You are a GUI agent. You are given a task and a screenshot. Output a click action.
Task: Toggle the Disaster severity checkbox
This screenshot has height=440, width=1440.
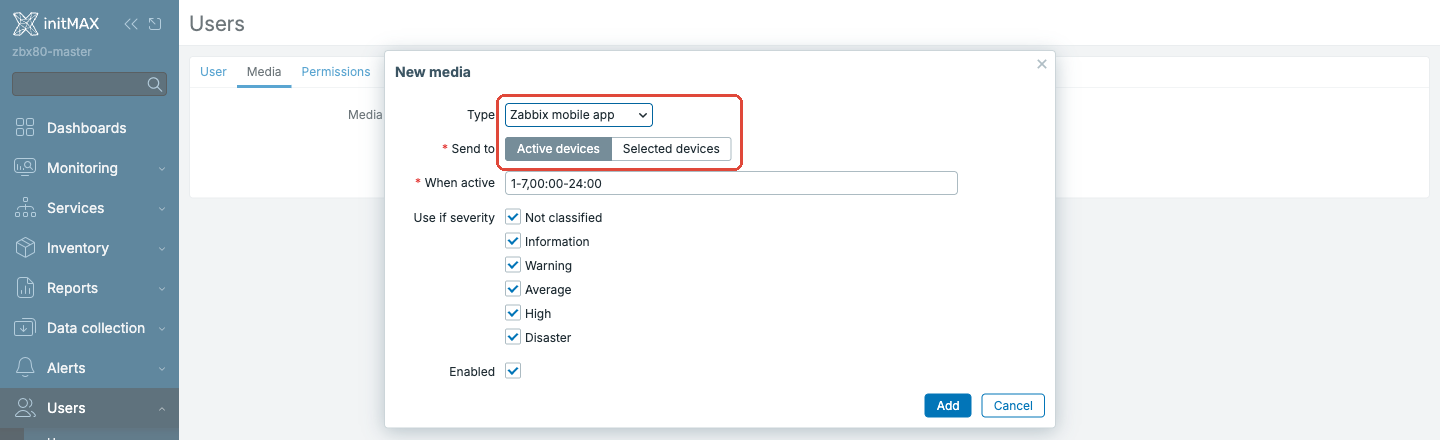pos(513,337)
